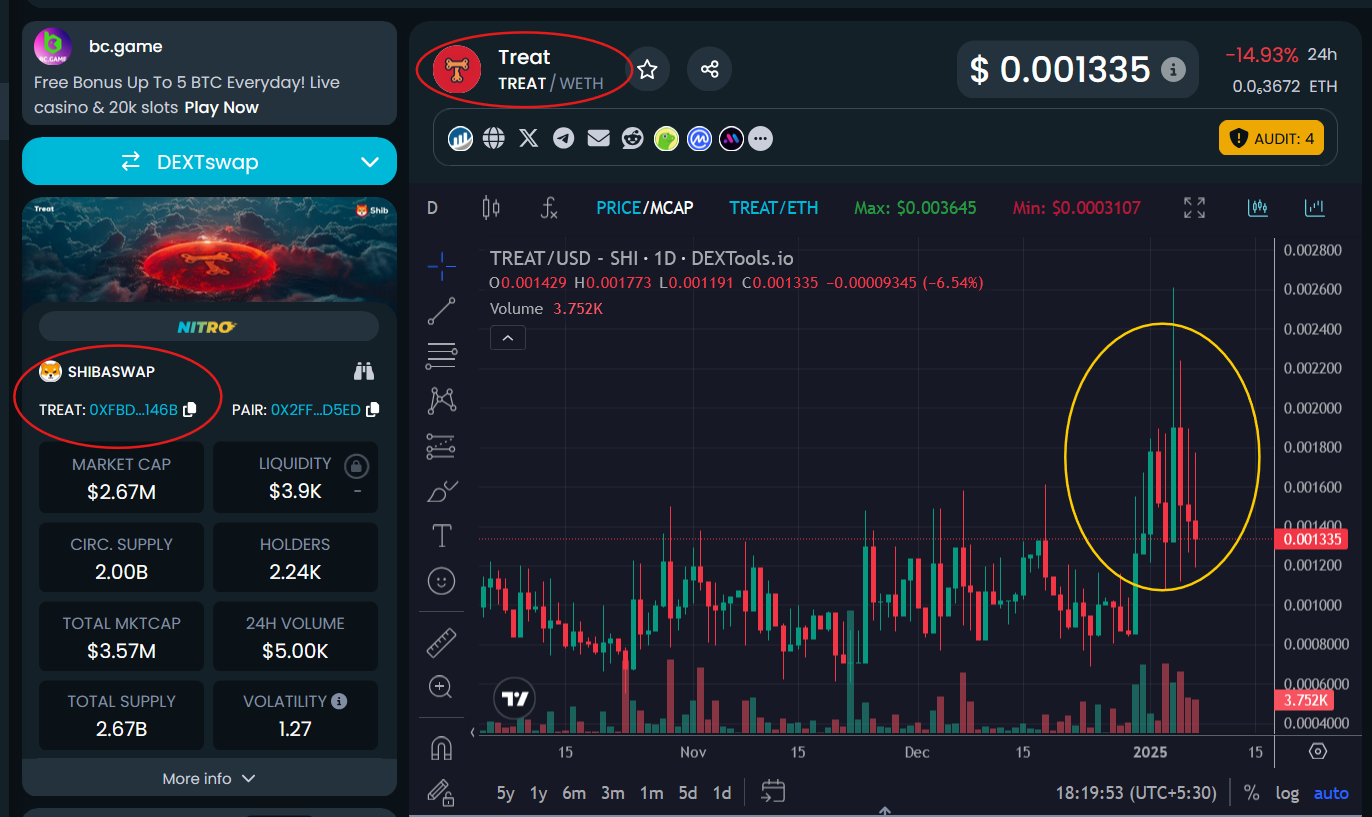Open the DEXTools chart link icon

(460, 138)
